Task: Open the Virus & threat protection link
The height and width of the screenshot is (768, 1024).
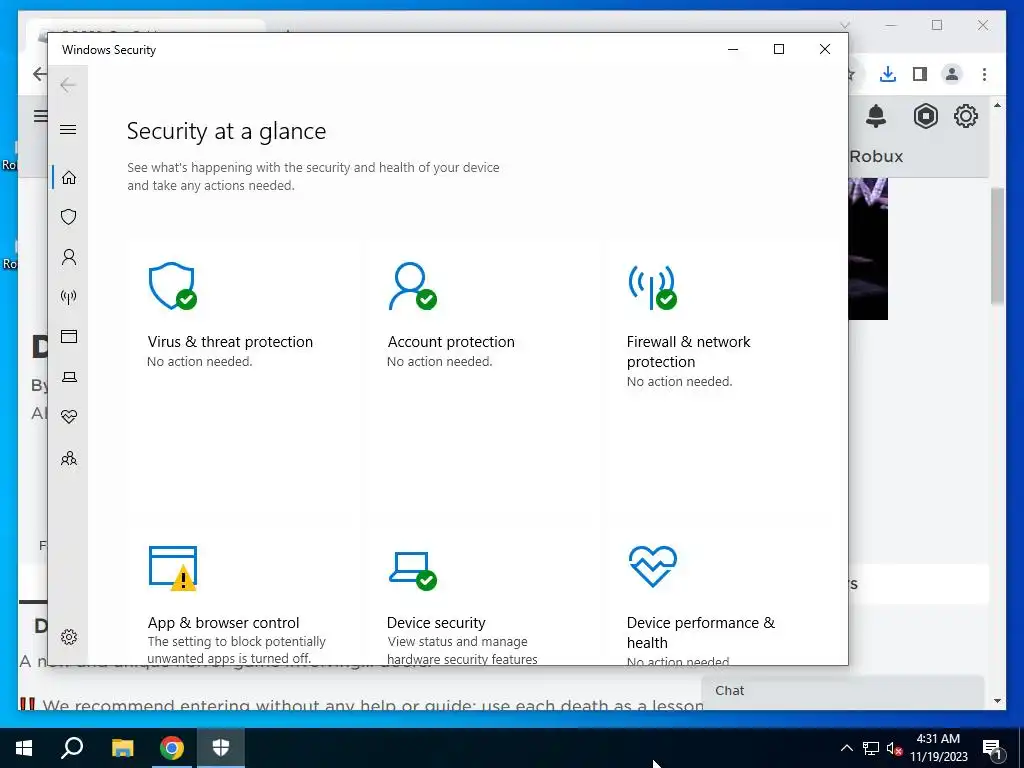Action: [x=230, y=342]
